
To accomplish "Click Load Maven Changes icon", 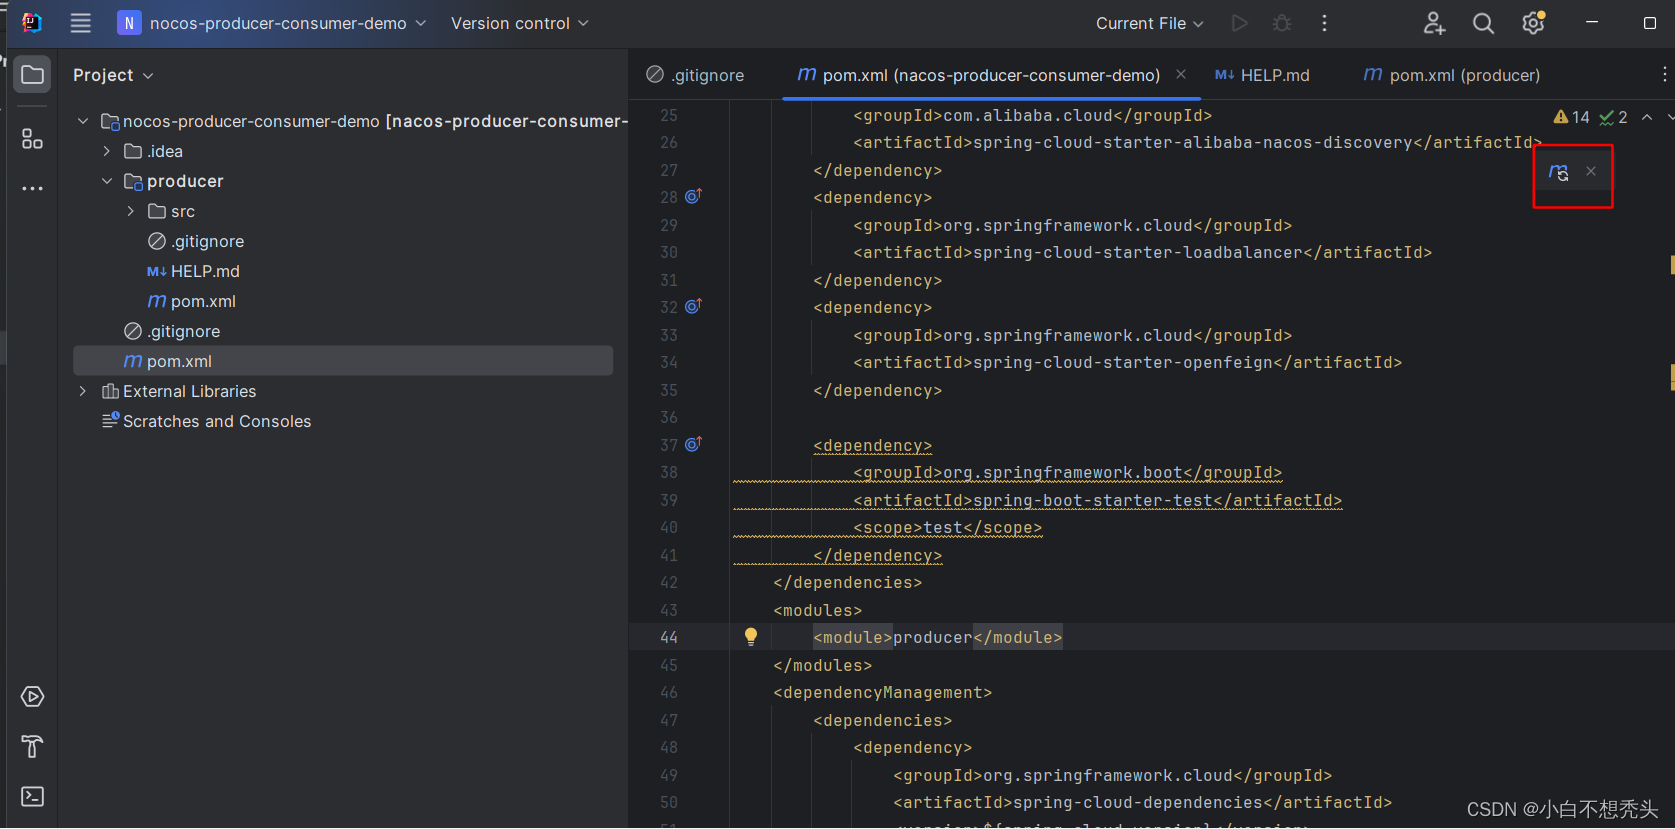I will pos(1558,172).
